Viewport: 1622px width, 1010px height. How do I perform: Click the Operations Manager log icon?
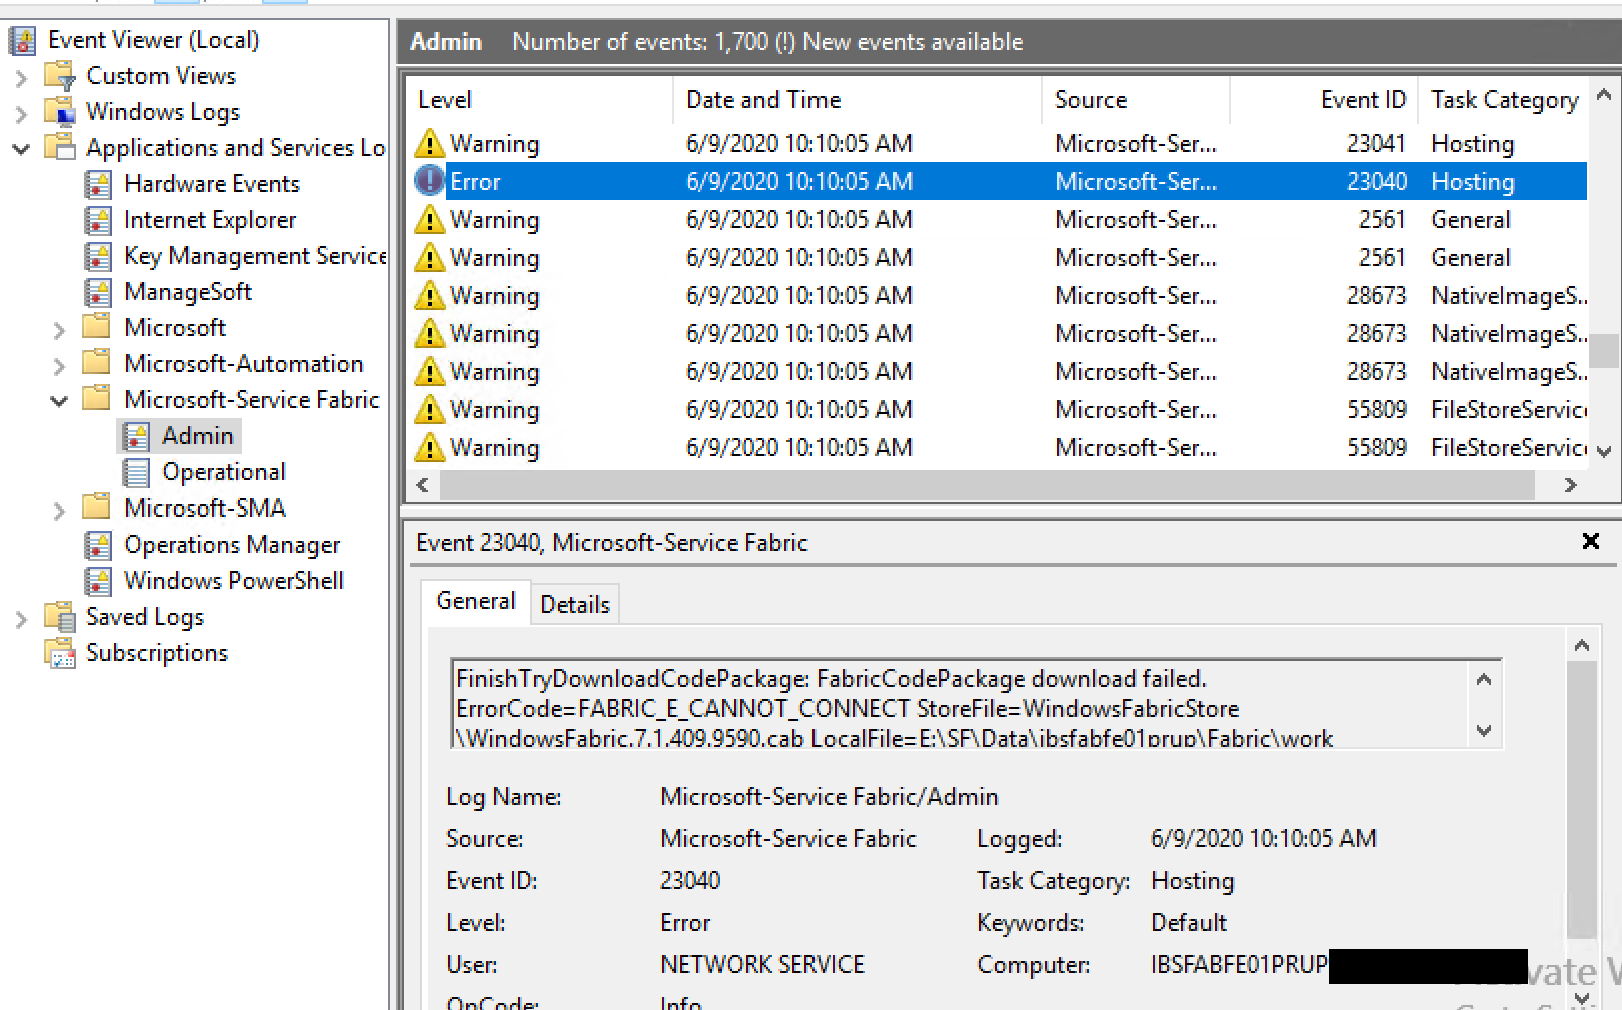coord(98,545)
